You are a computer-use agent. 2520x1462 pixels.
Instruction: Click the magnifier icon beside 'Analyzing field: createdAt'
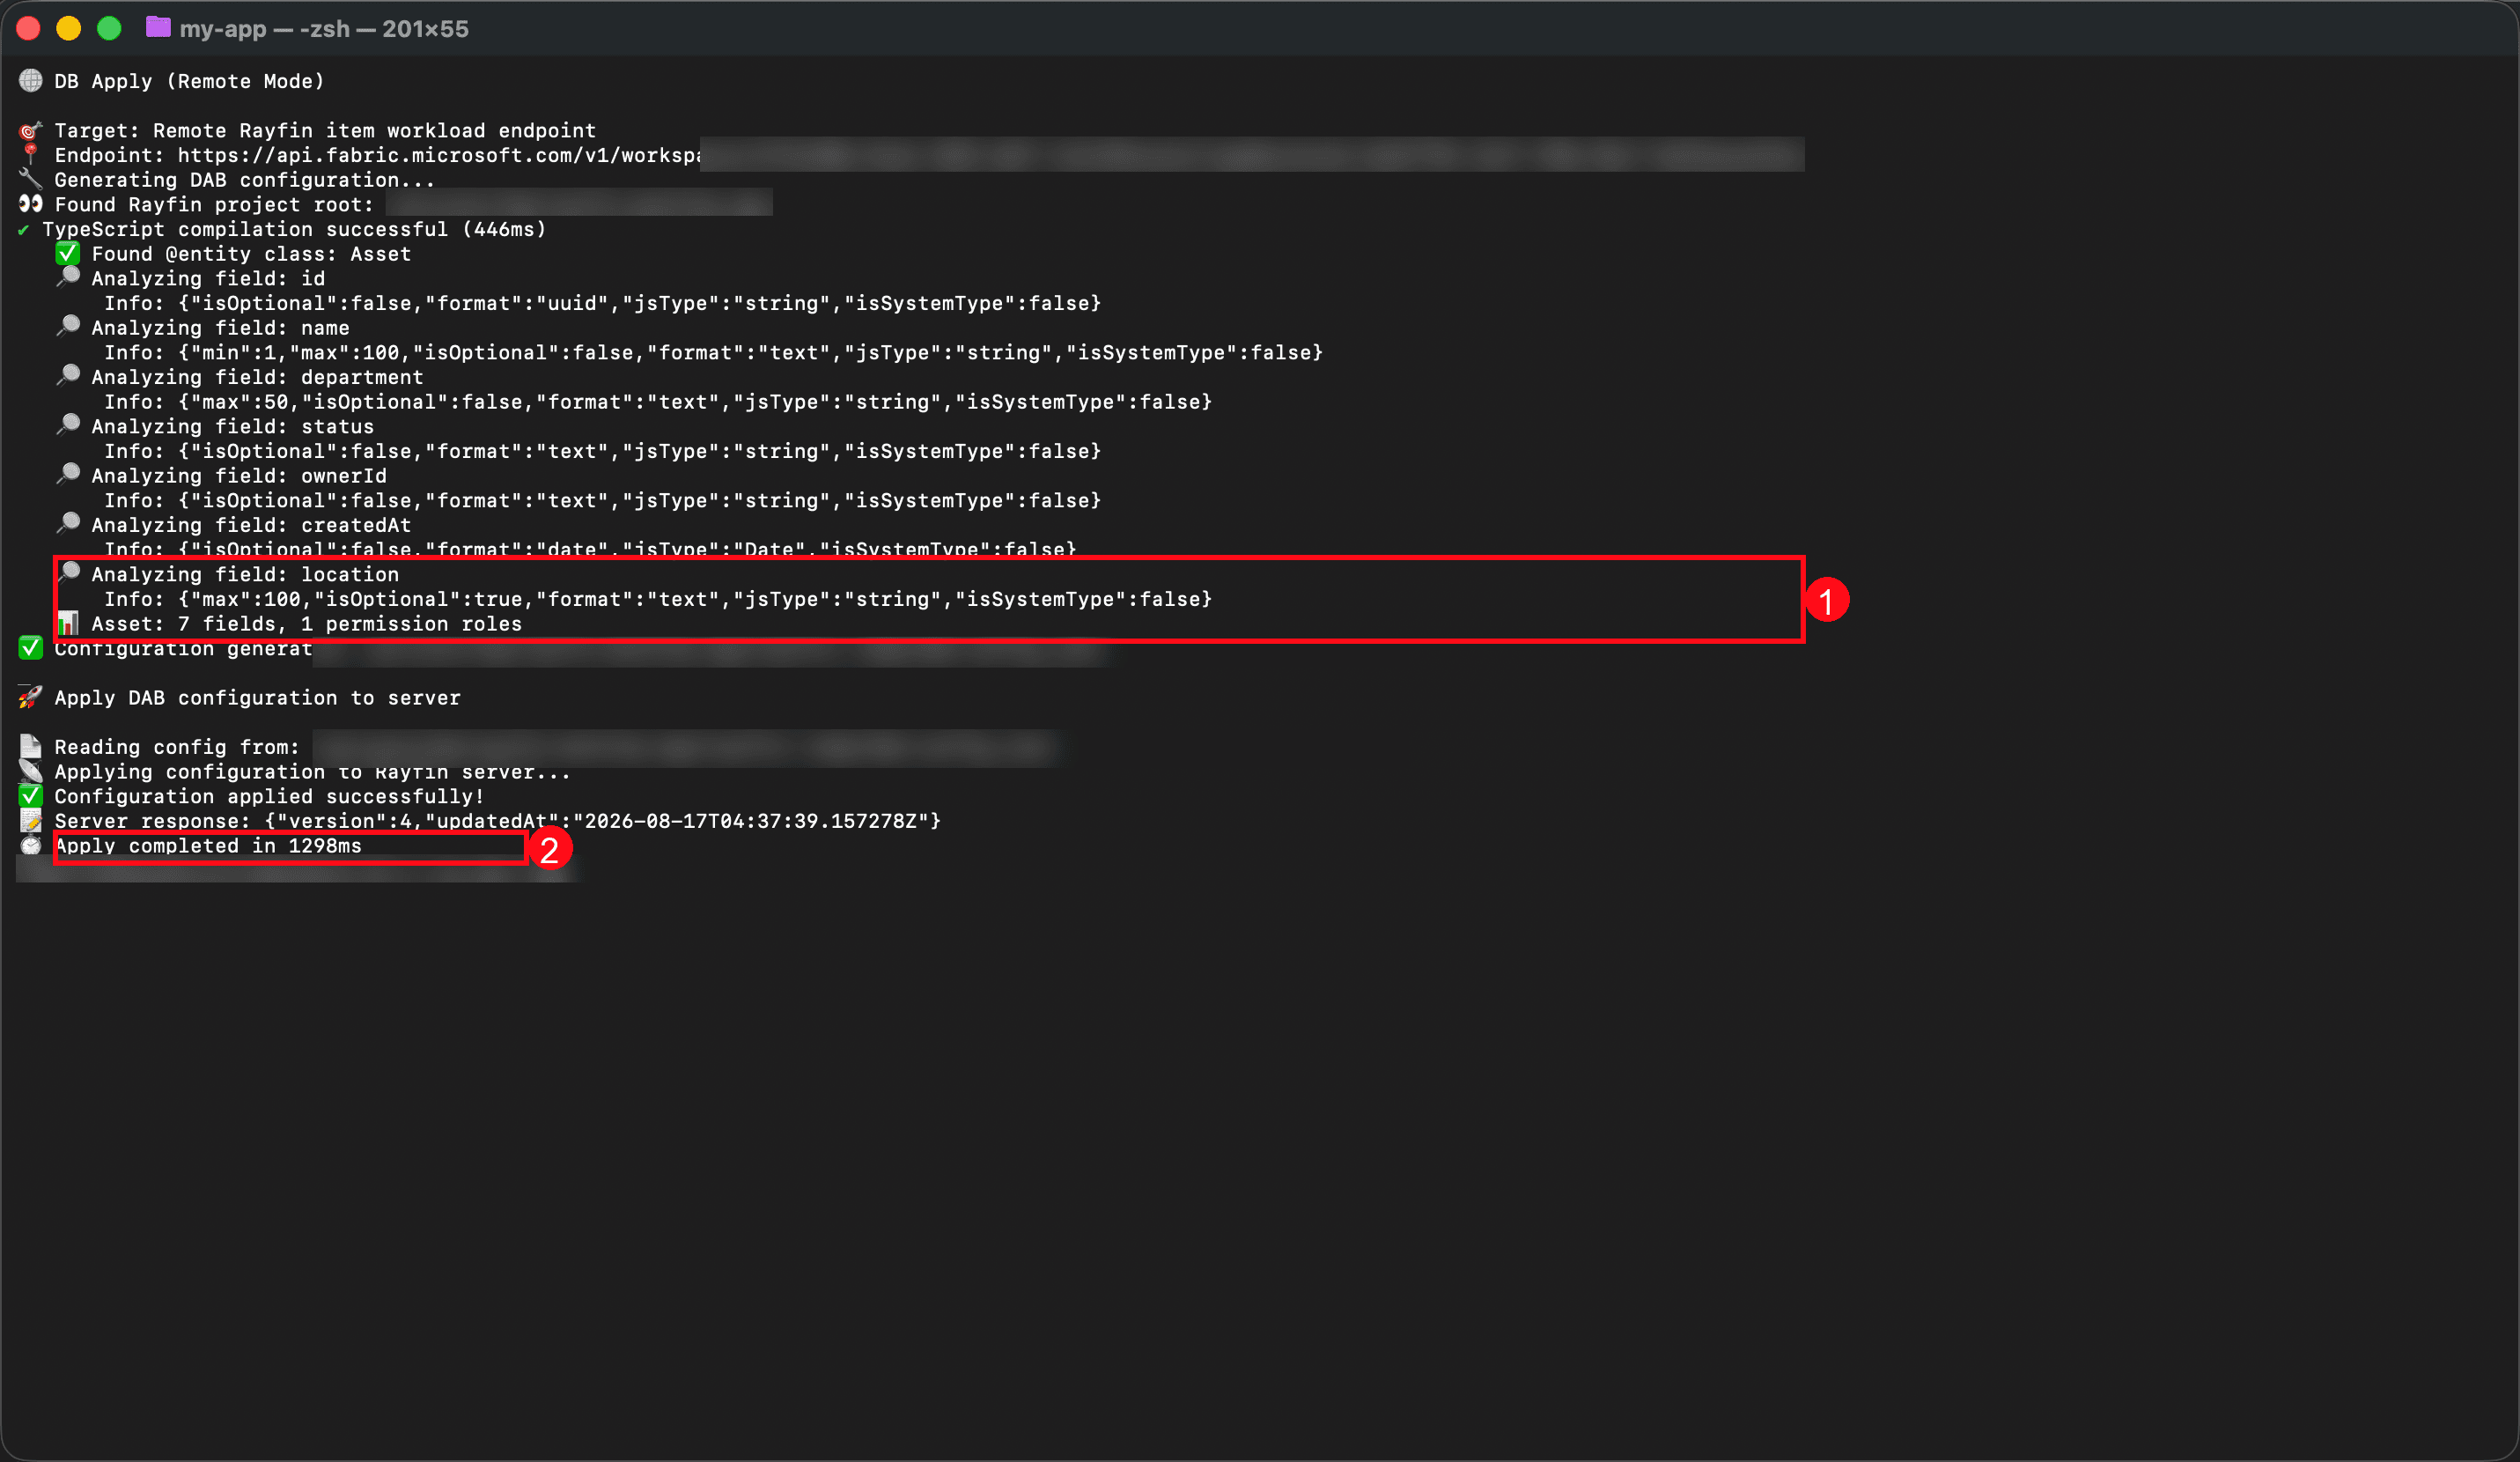click(68, 524)
